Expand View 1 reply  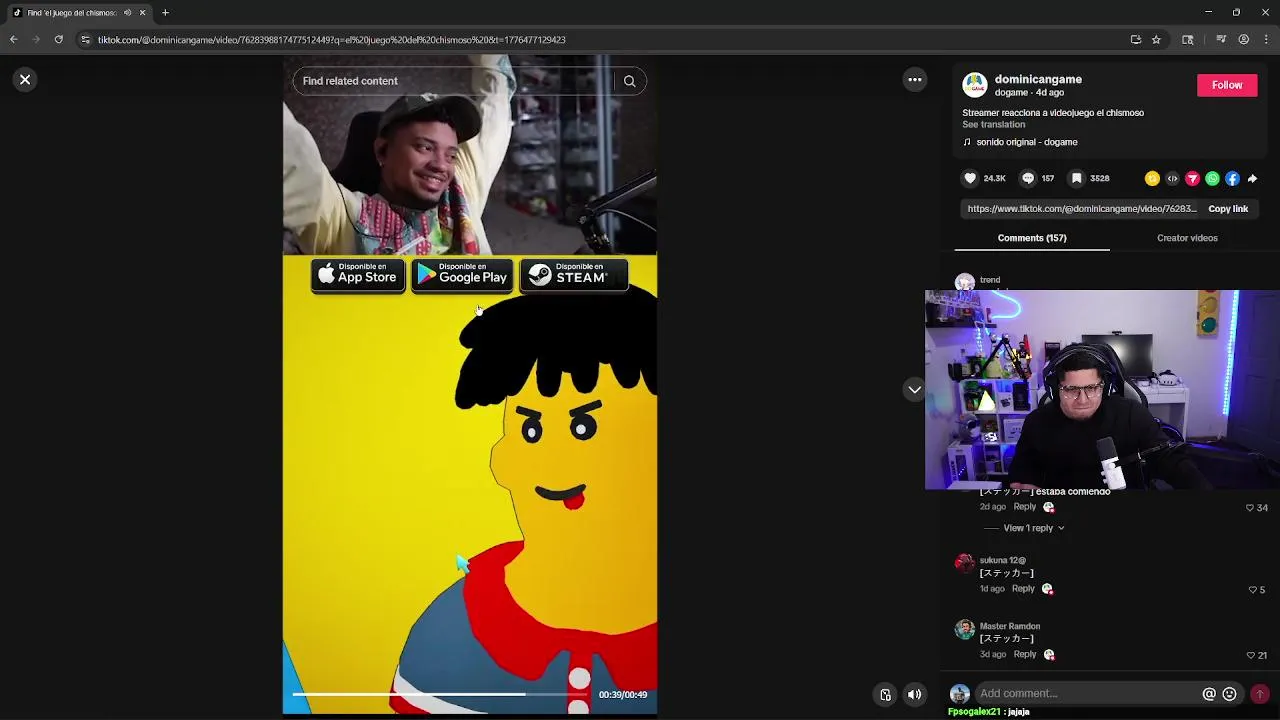click(1033, 528)
